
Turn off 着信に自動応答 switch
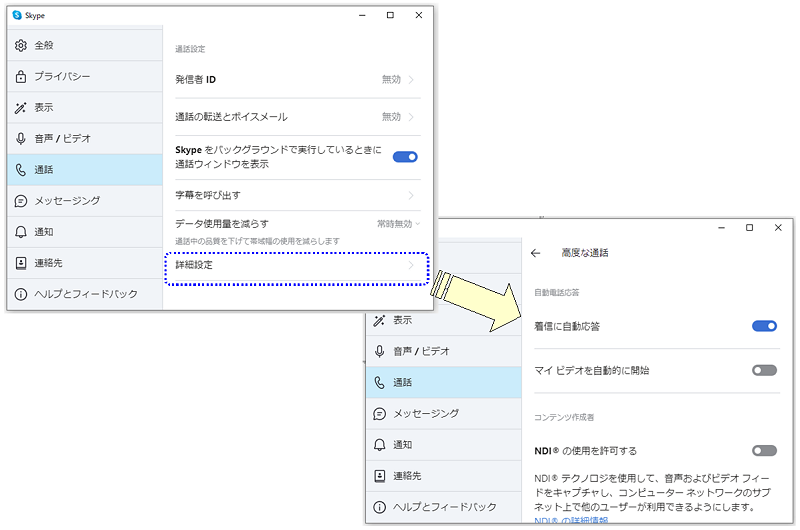click(764, 326)
